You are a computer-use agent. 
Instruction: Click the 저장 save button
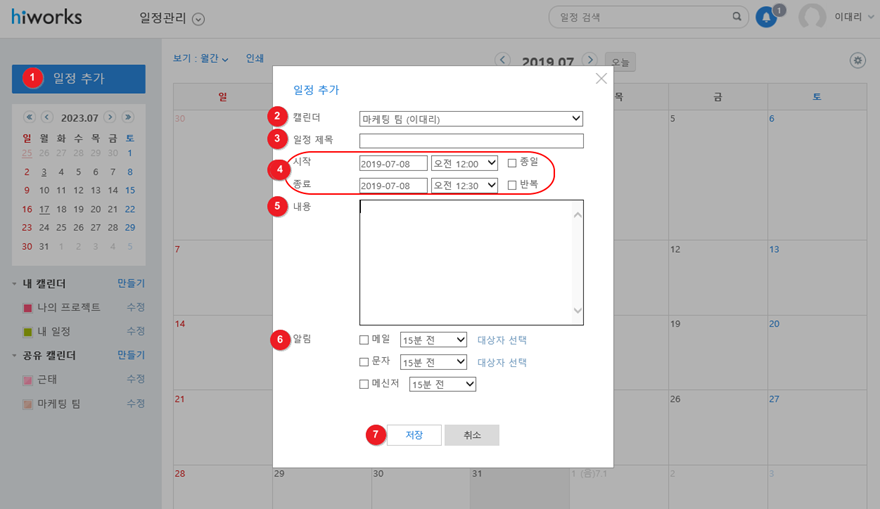[x=414, y=435]
